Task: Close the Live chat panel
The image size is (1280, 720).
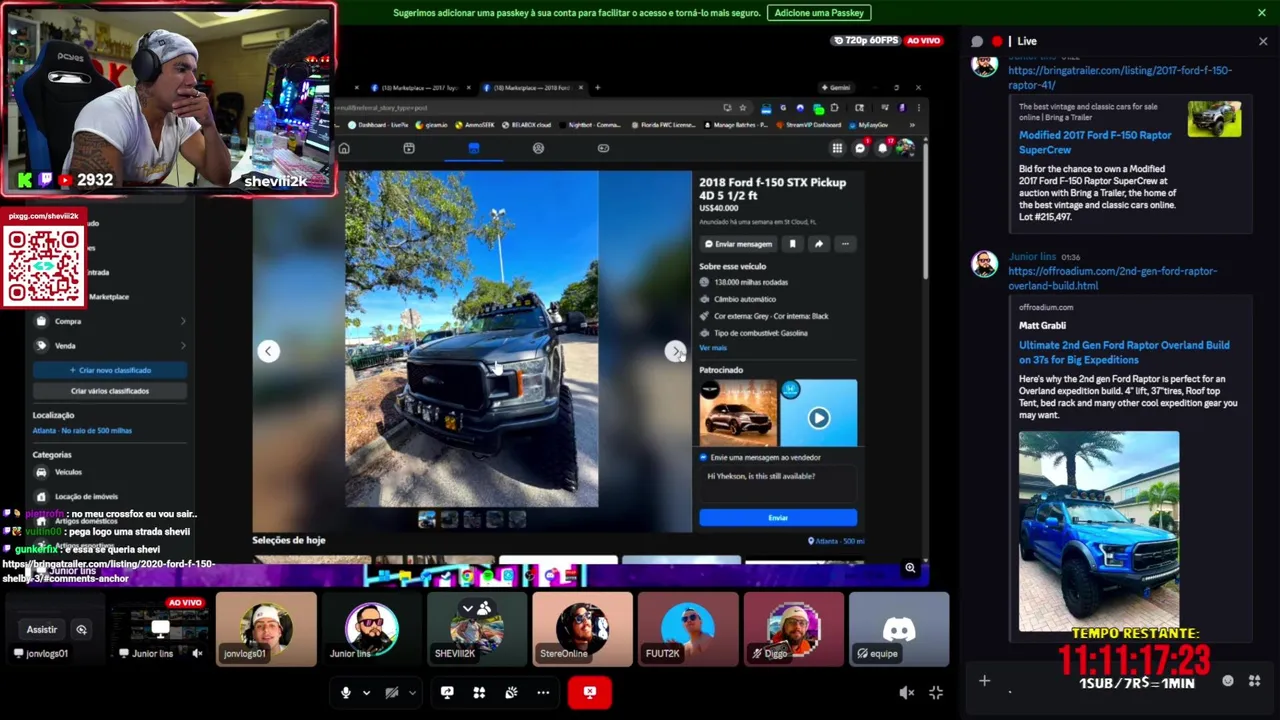Action: point(1263,41)
